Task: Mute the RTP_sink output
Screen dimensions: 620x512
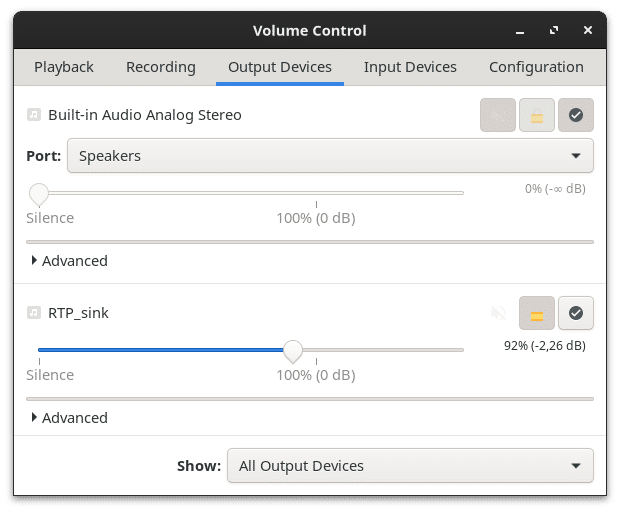Action: click(x=498, y=314)
